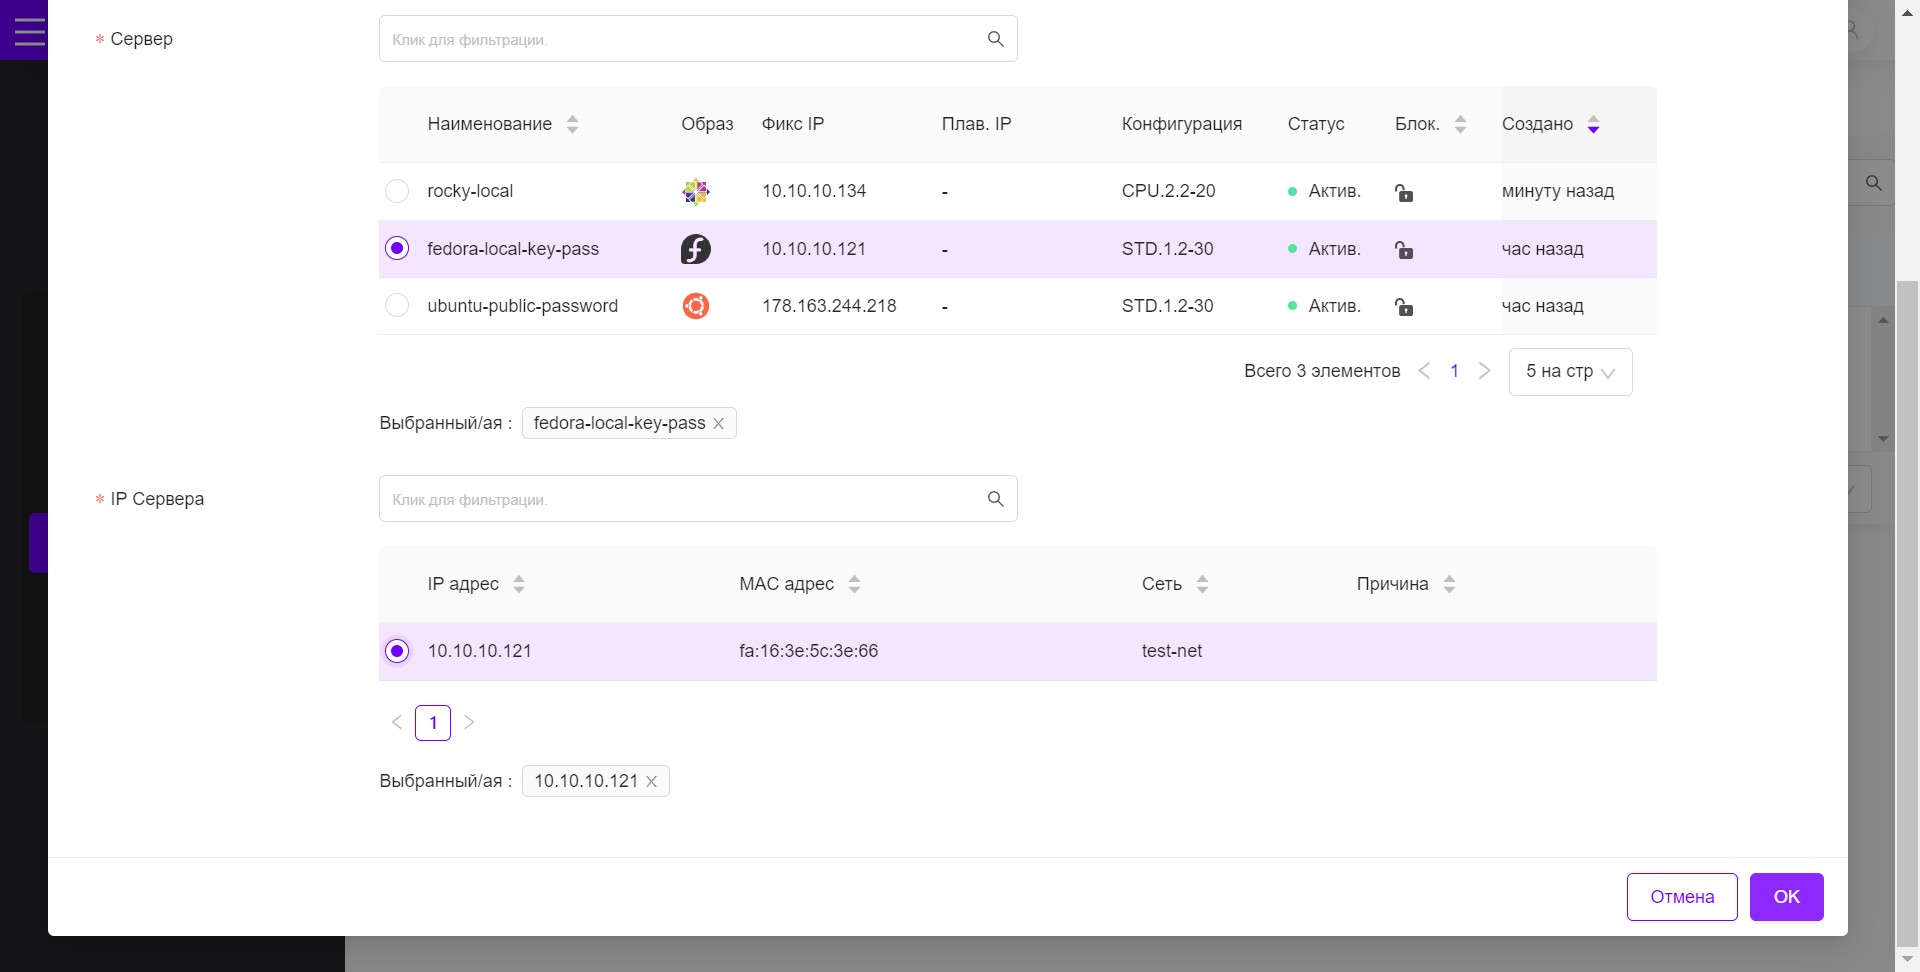
Task: Click unlocked padlock icon in fedora-local-key-pass row
Action: tap(1404, 250)
